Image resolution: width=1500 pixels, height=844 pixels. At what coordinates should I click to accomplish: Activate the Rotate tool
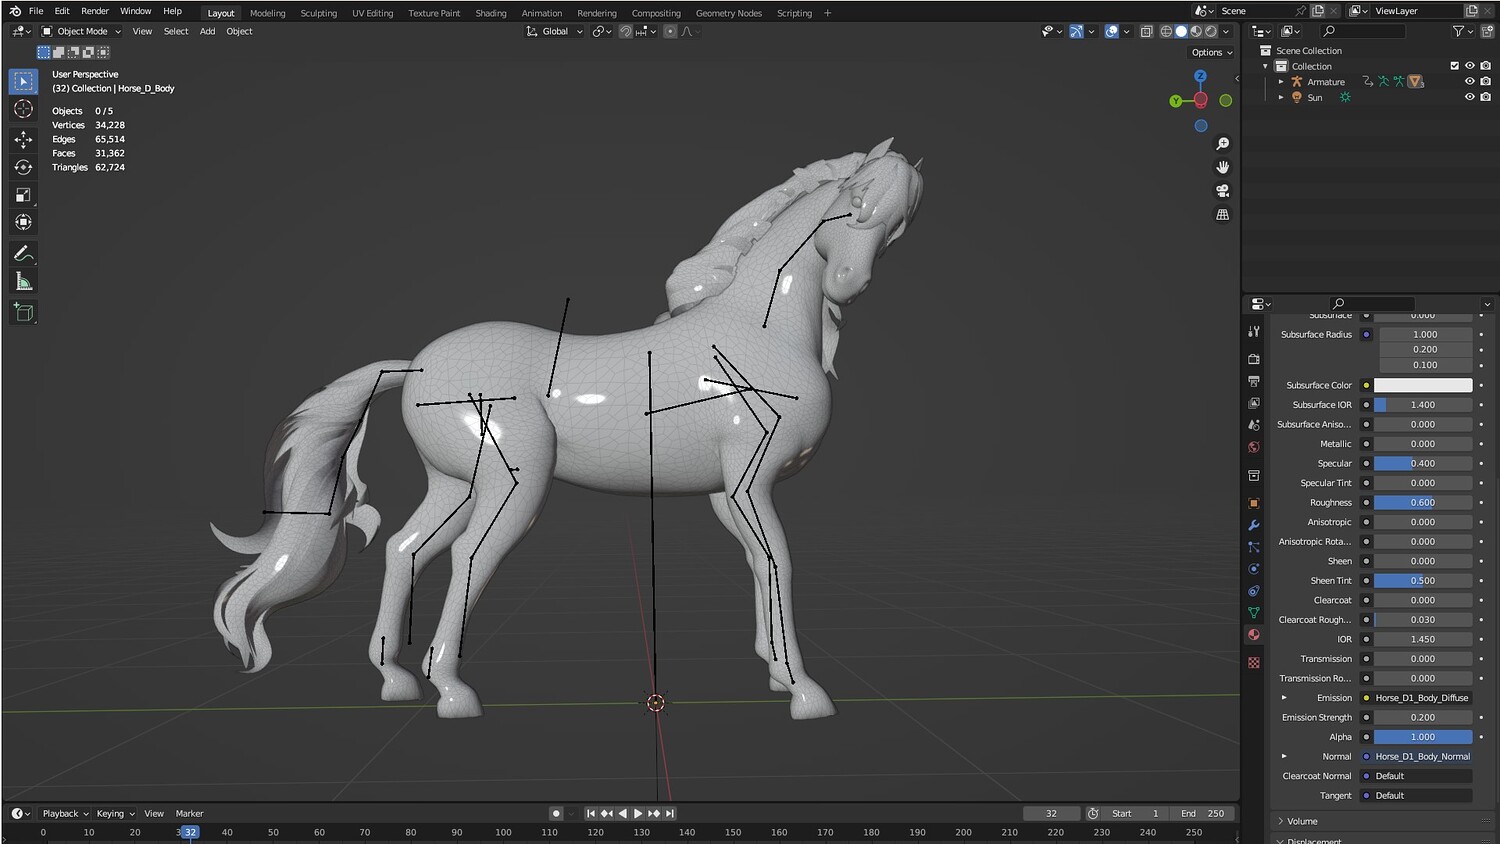[x=23, y=167]
